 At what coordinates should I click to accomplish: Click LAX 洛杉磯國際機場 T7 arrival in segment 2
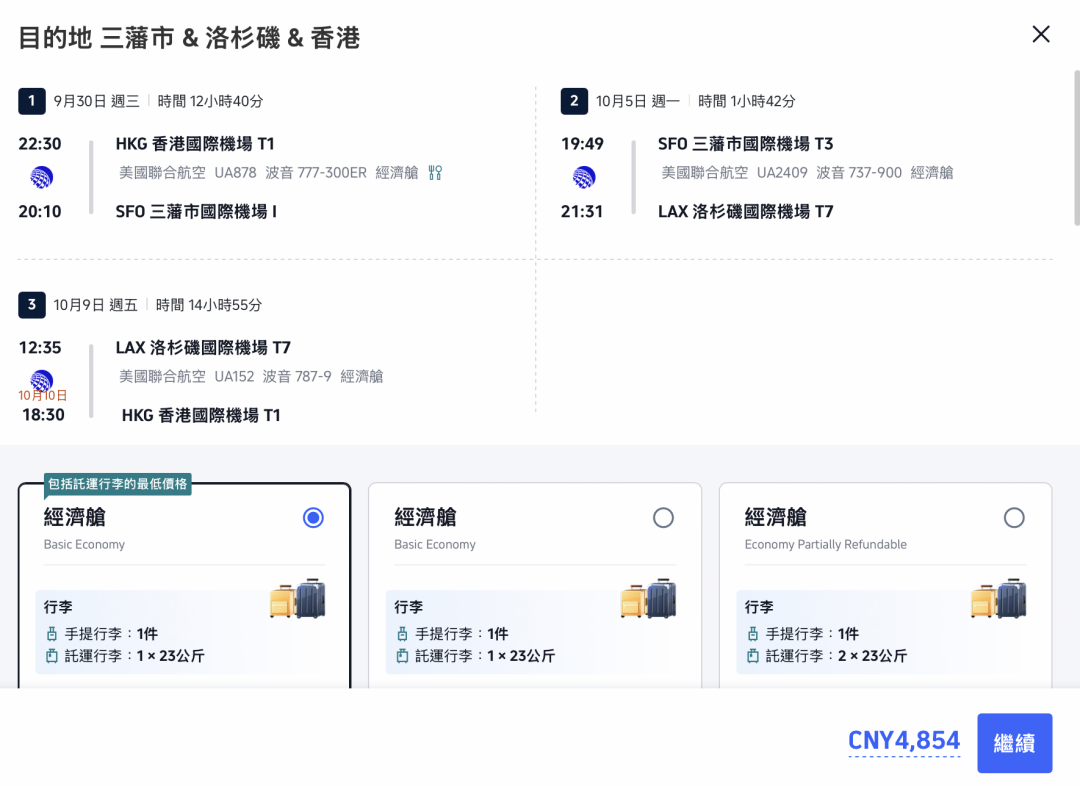click(x=745, y=211)
